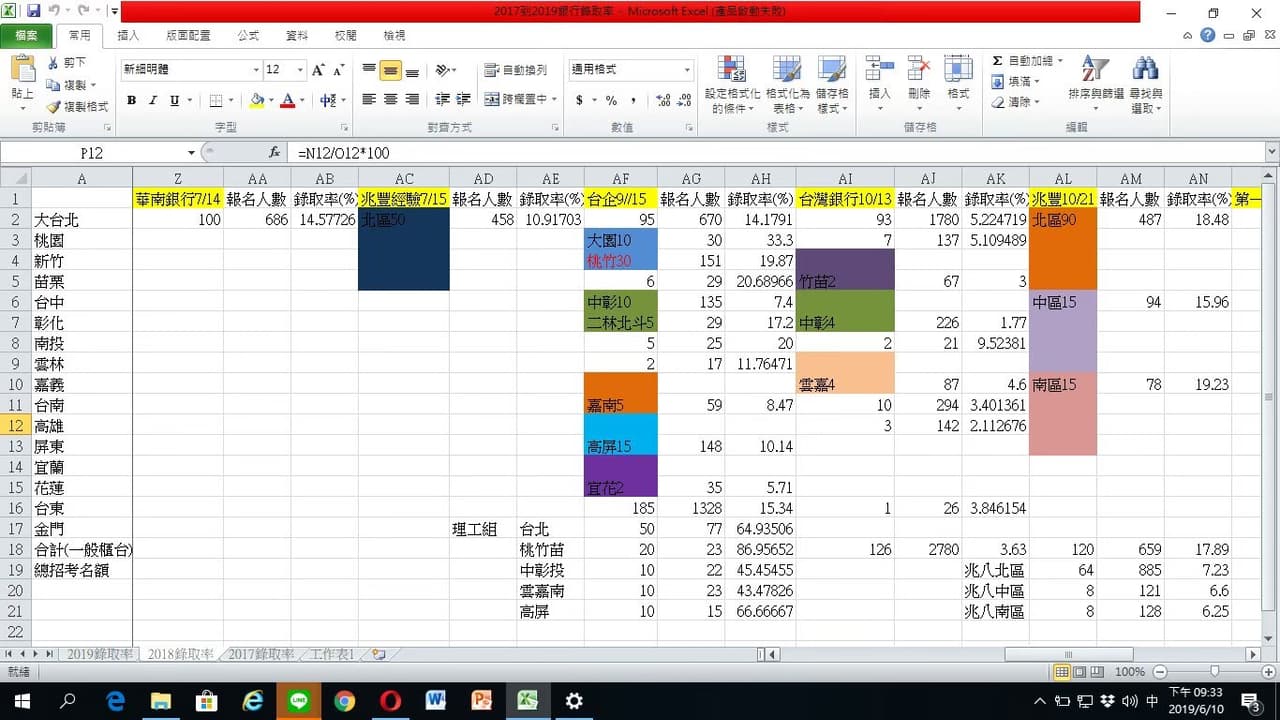Switch to the 公式 Formulas tab
The width and height of the screenshot is (1280, 720).
tap(248, 35)
